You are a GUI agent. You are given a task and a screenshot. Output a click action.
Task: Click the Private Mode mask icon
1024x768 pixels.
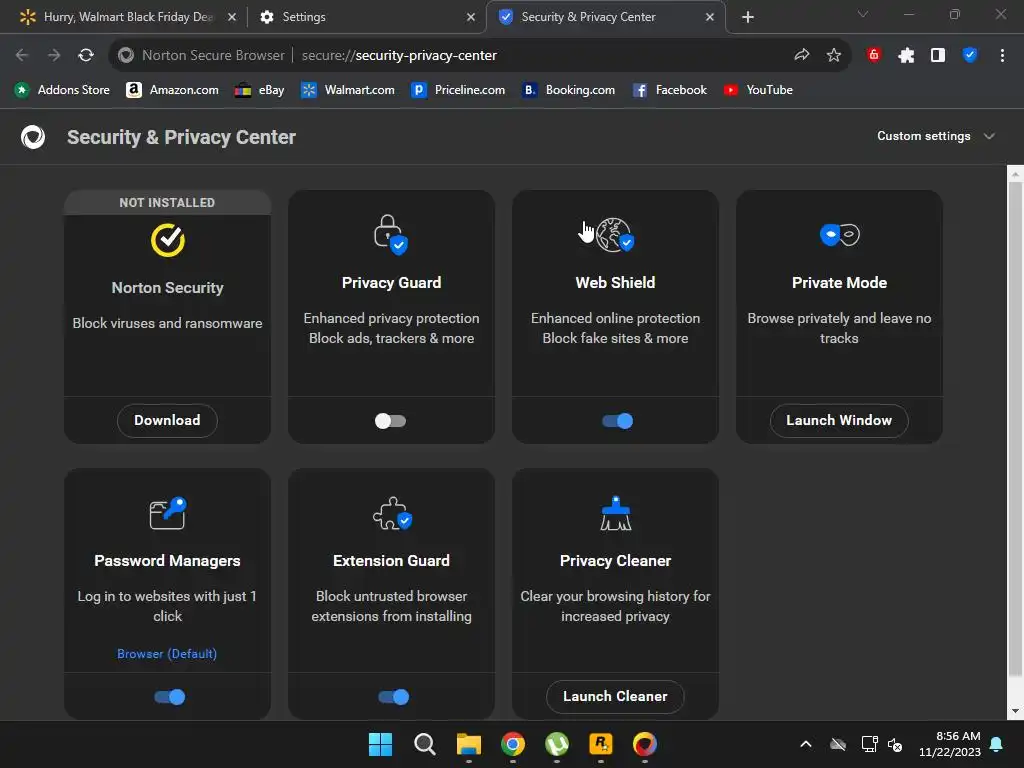click(x=839, y=234)
